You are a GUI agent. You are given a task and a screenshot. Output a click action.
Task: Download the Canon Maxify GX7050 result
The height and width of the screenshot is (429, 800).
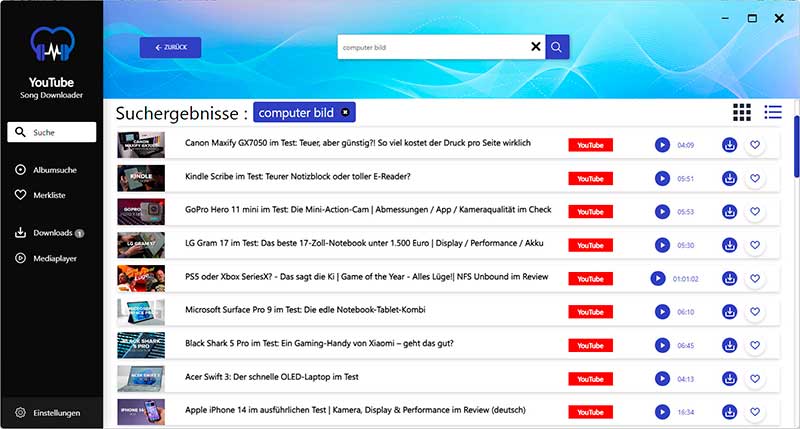click(x=729, y=145)
